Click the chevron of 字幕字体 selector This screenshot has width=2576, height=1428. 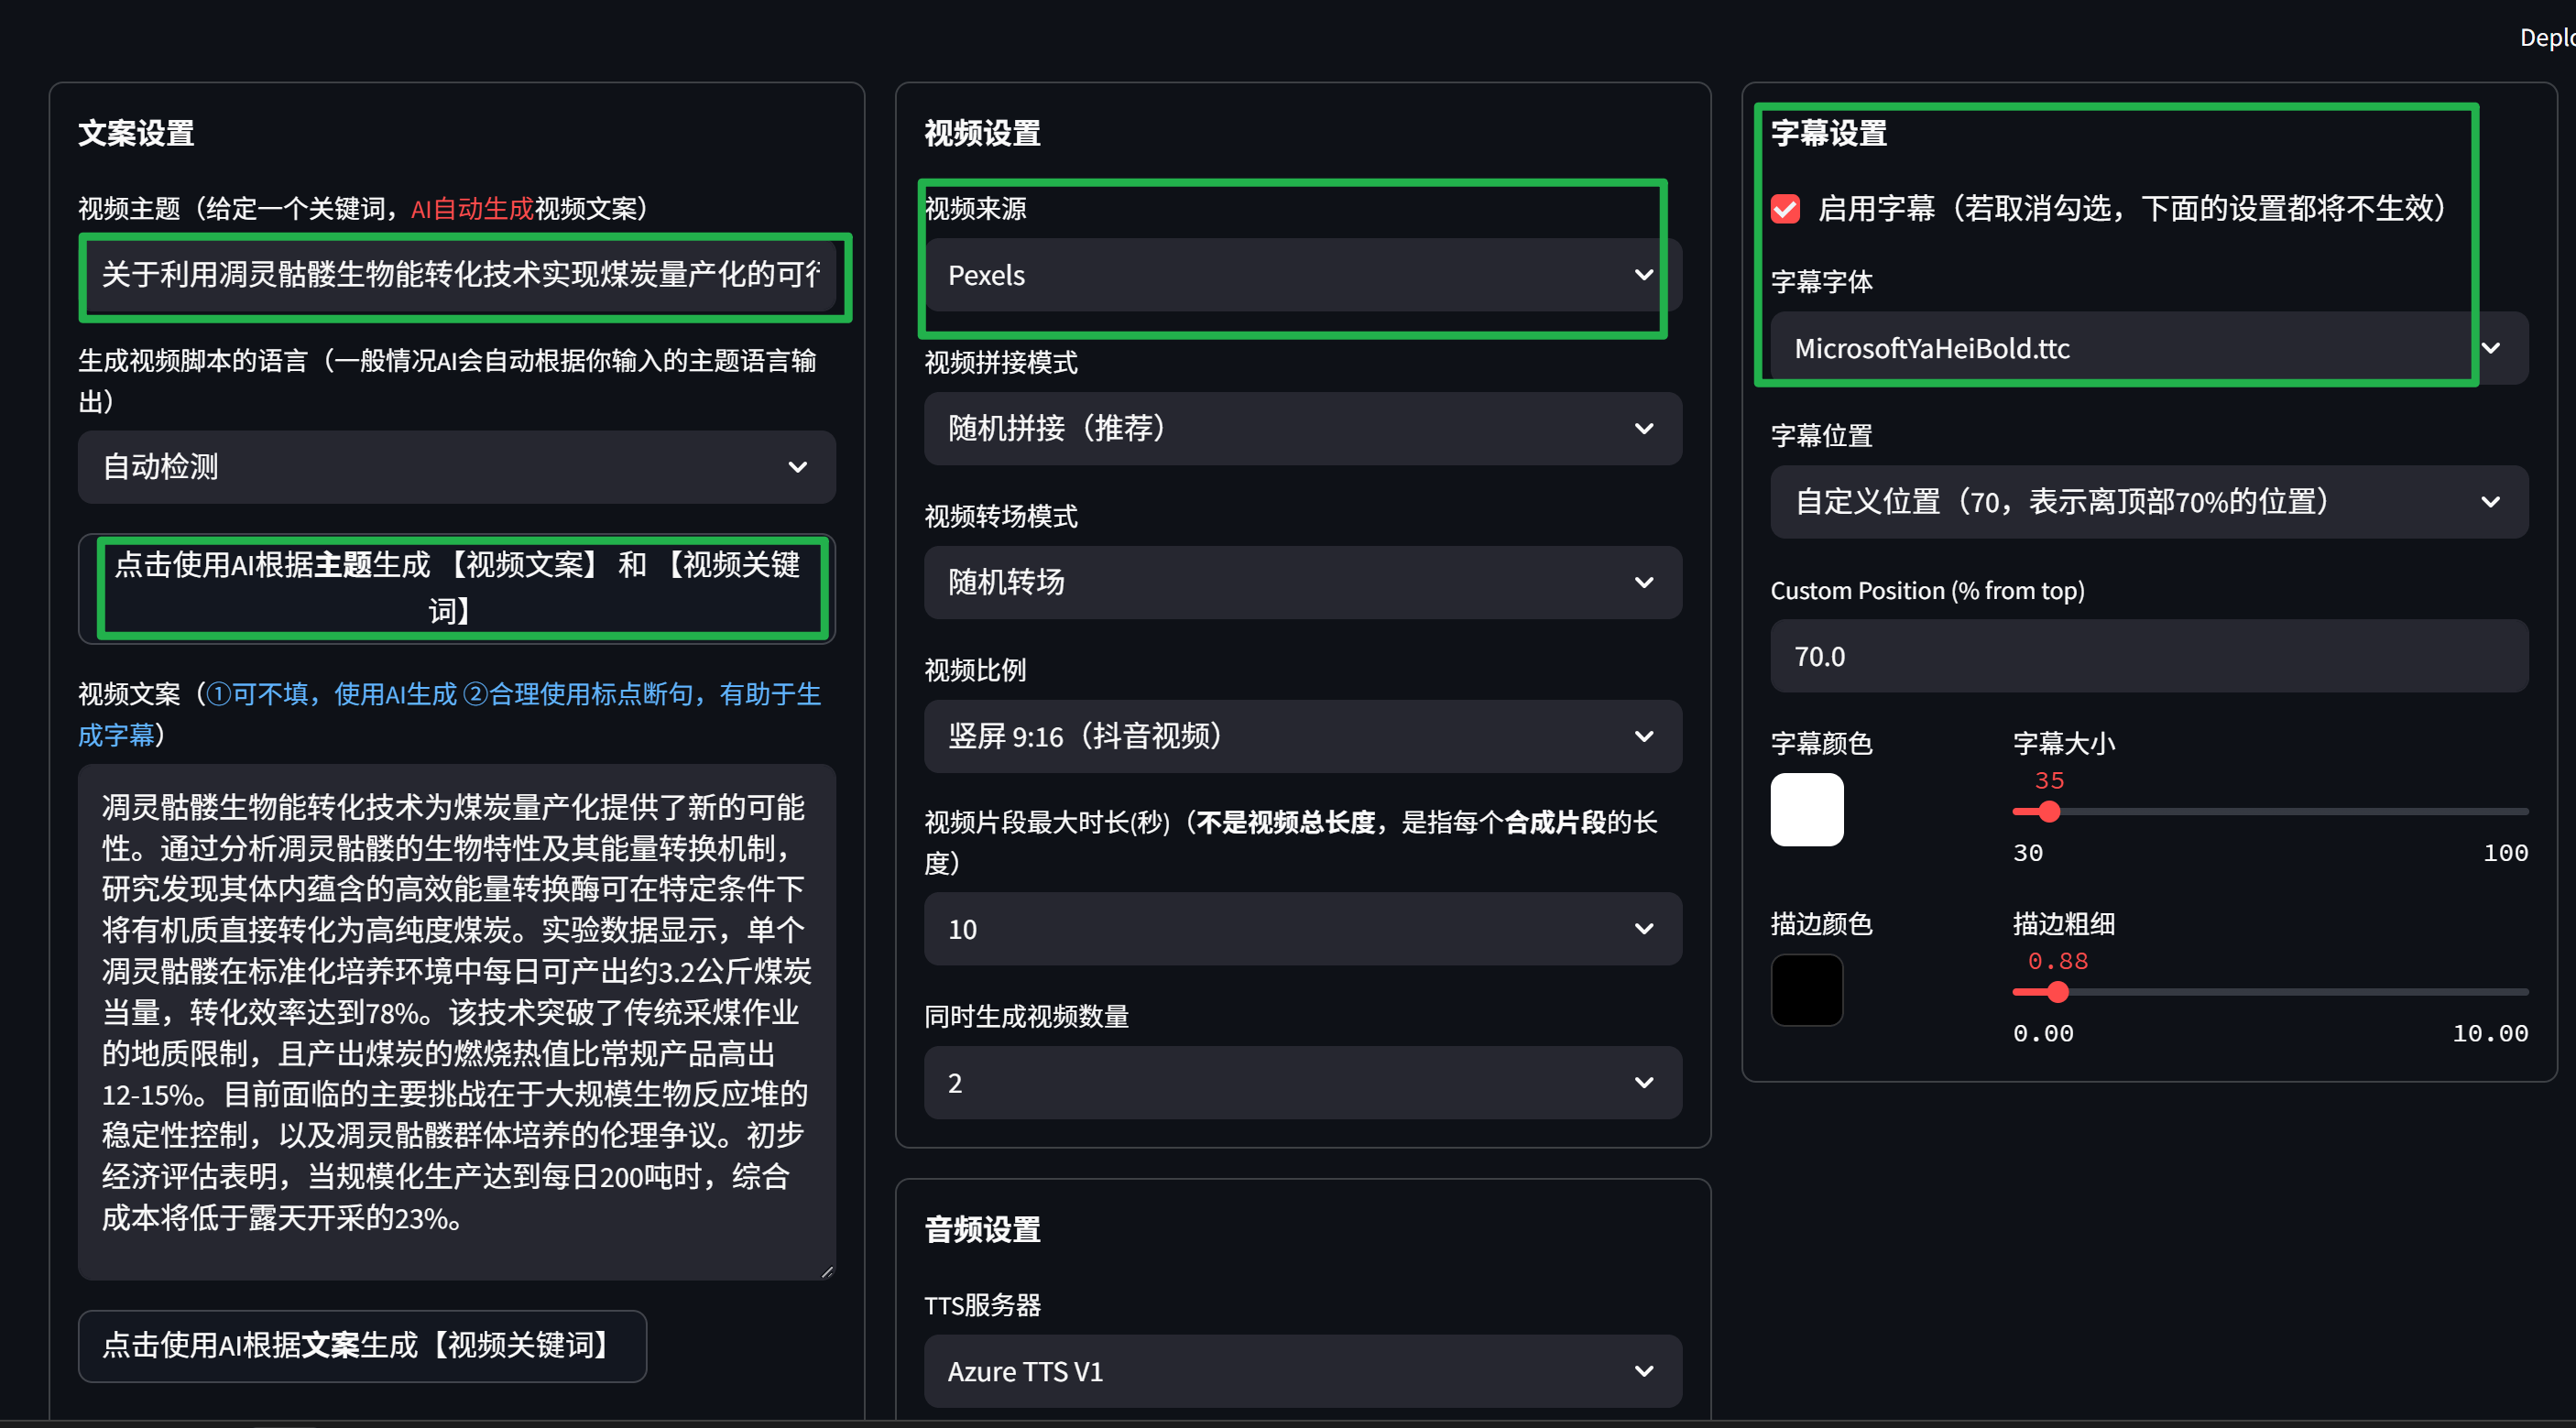coord(2490,348)
